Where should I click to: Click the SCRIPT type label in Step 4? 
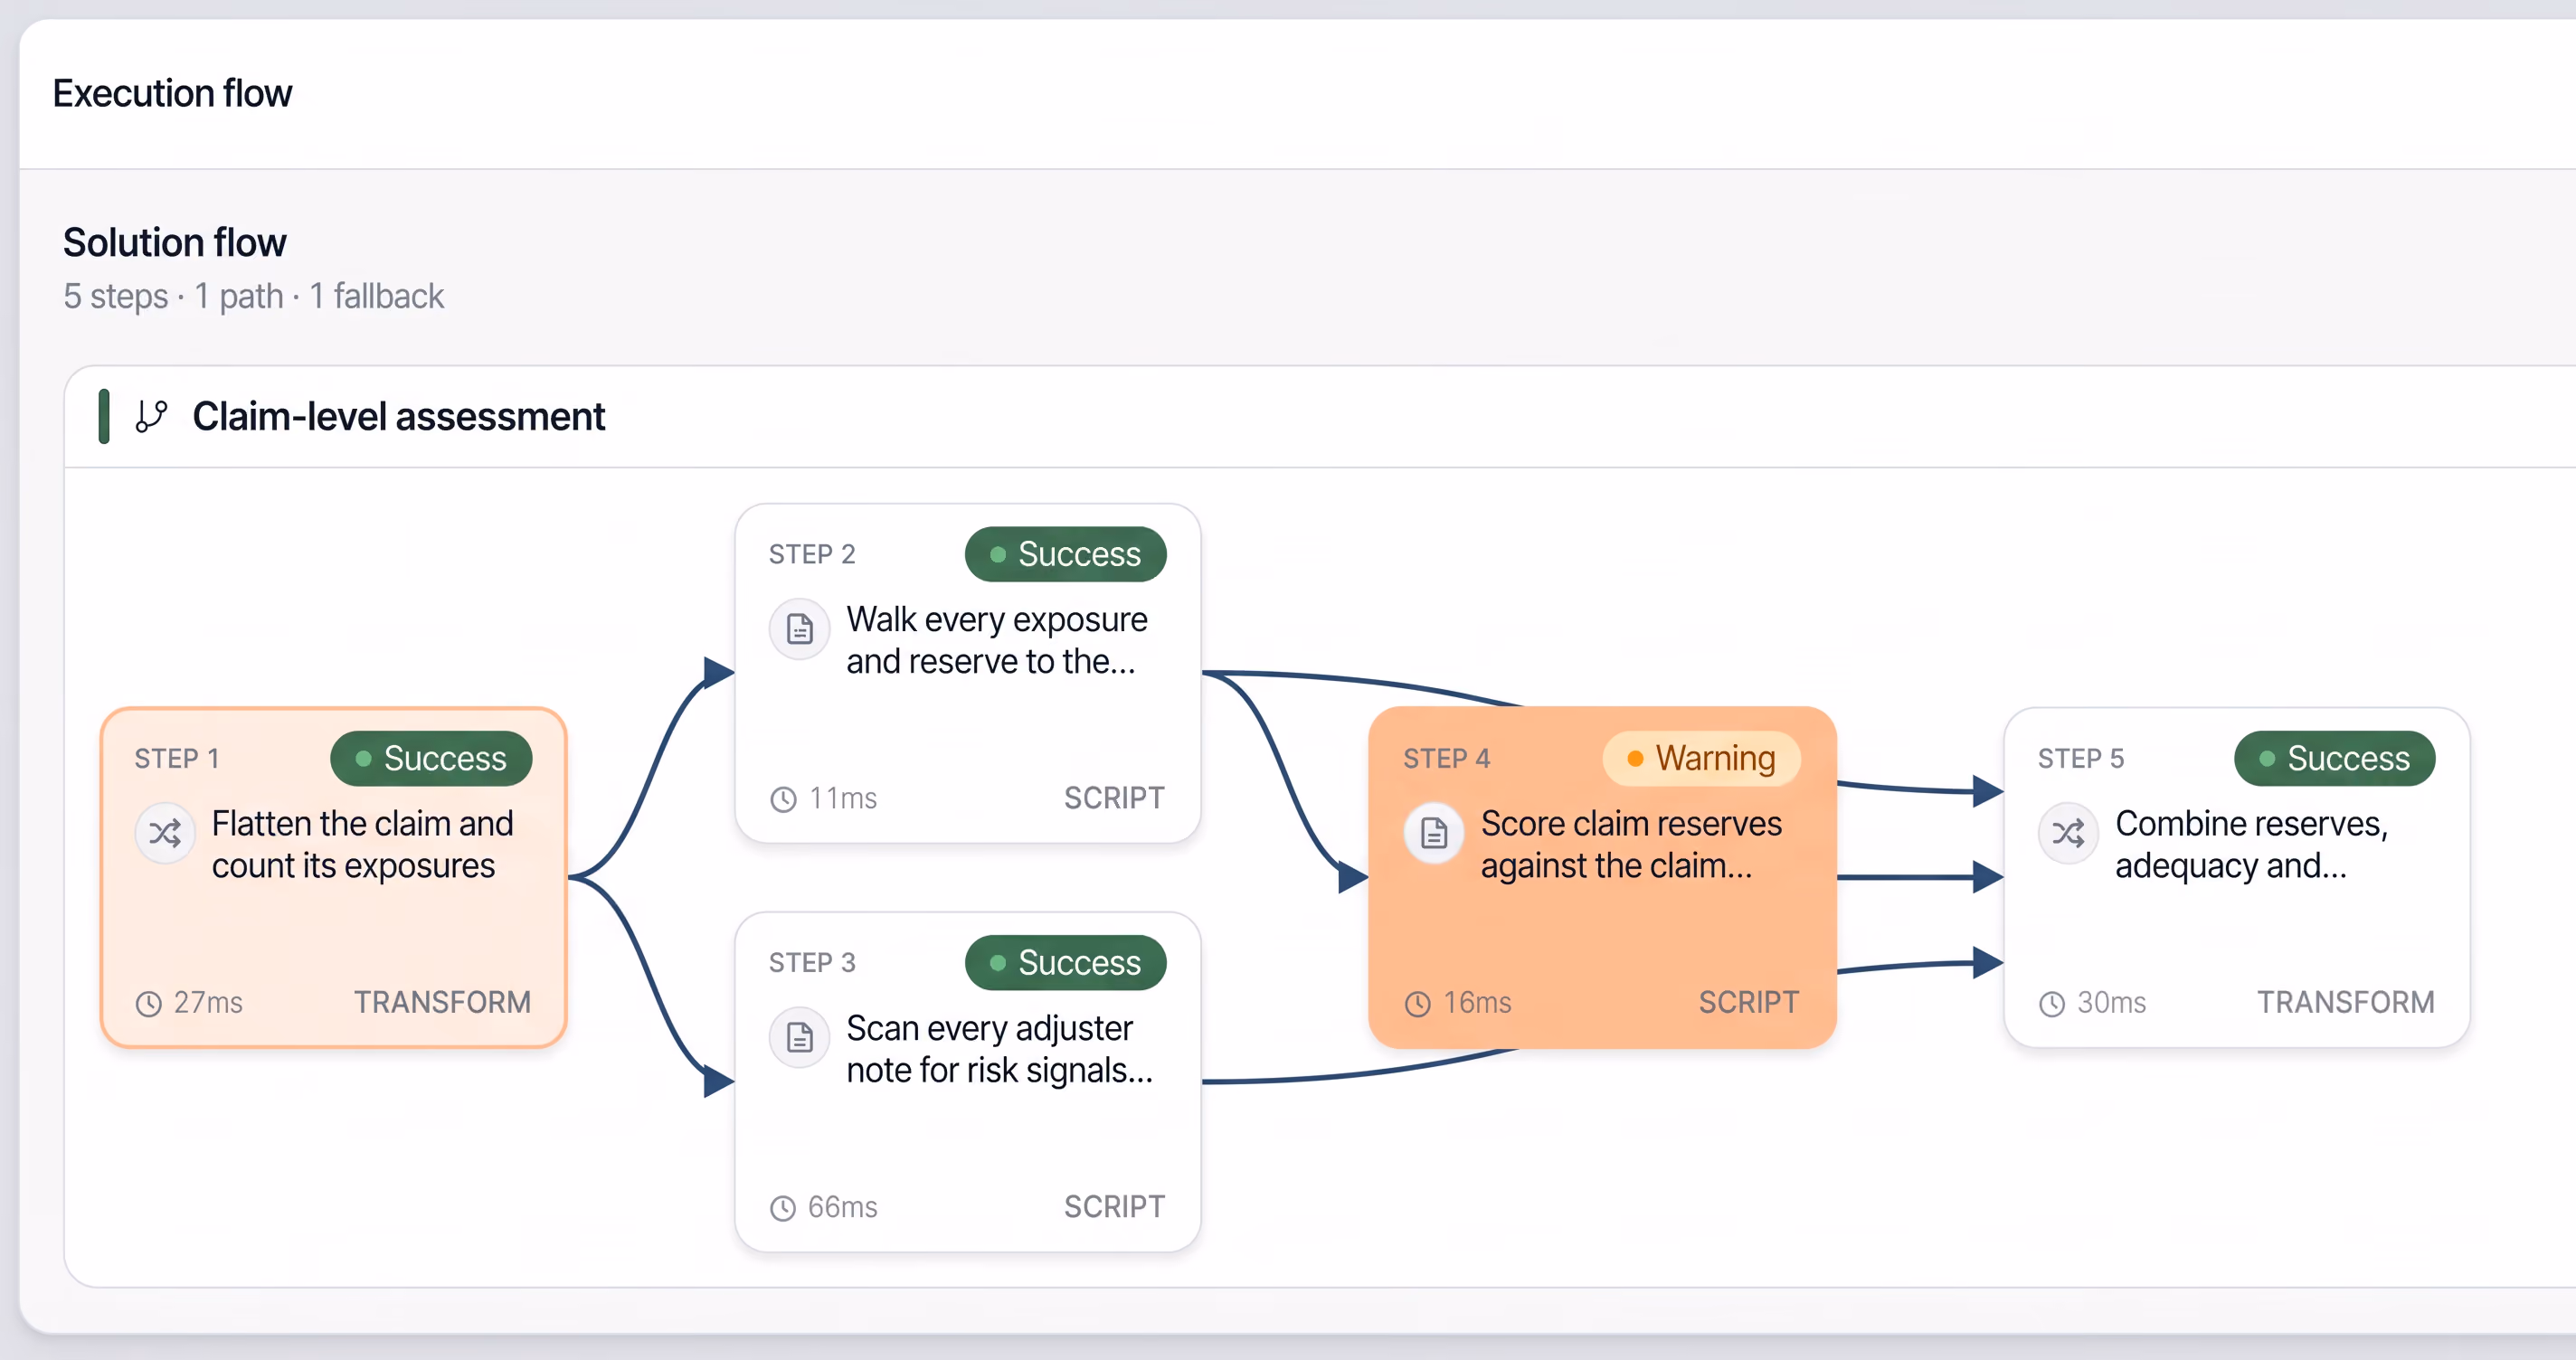[x=1749, y=1002]
